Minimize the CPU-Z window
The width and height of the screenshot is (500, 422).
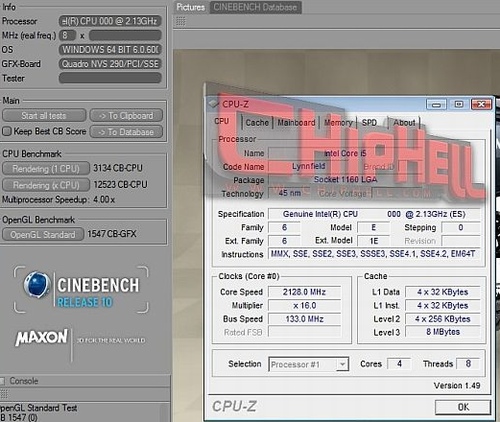point(437,105)
